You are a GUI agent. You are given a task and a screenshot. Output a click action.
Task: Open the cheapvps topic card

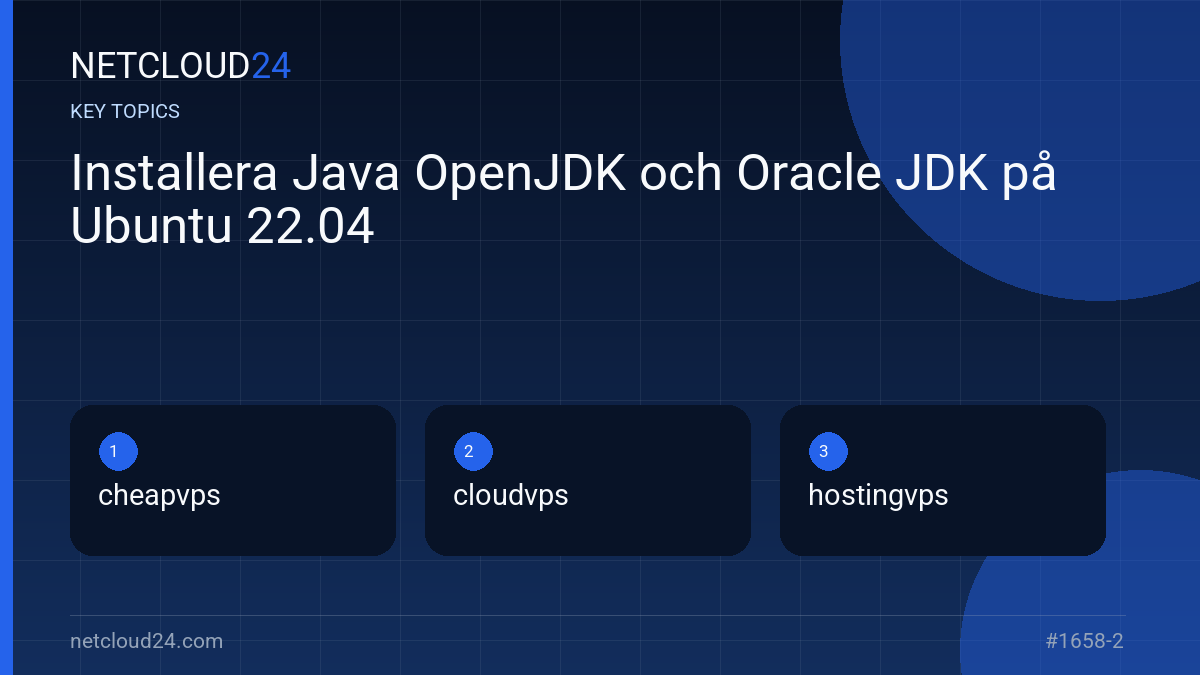pyautogui.click(x=233, y=480)
